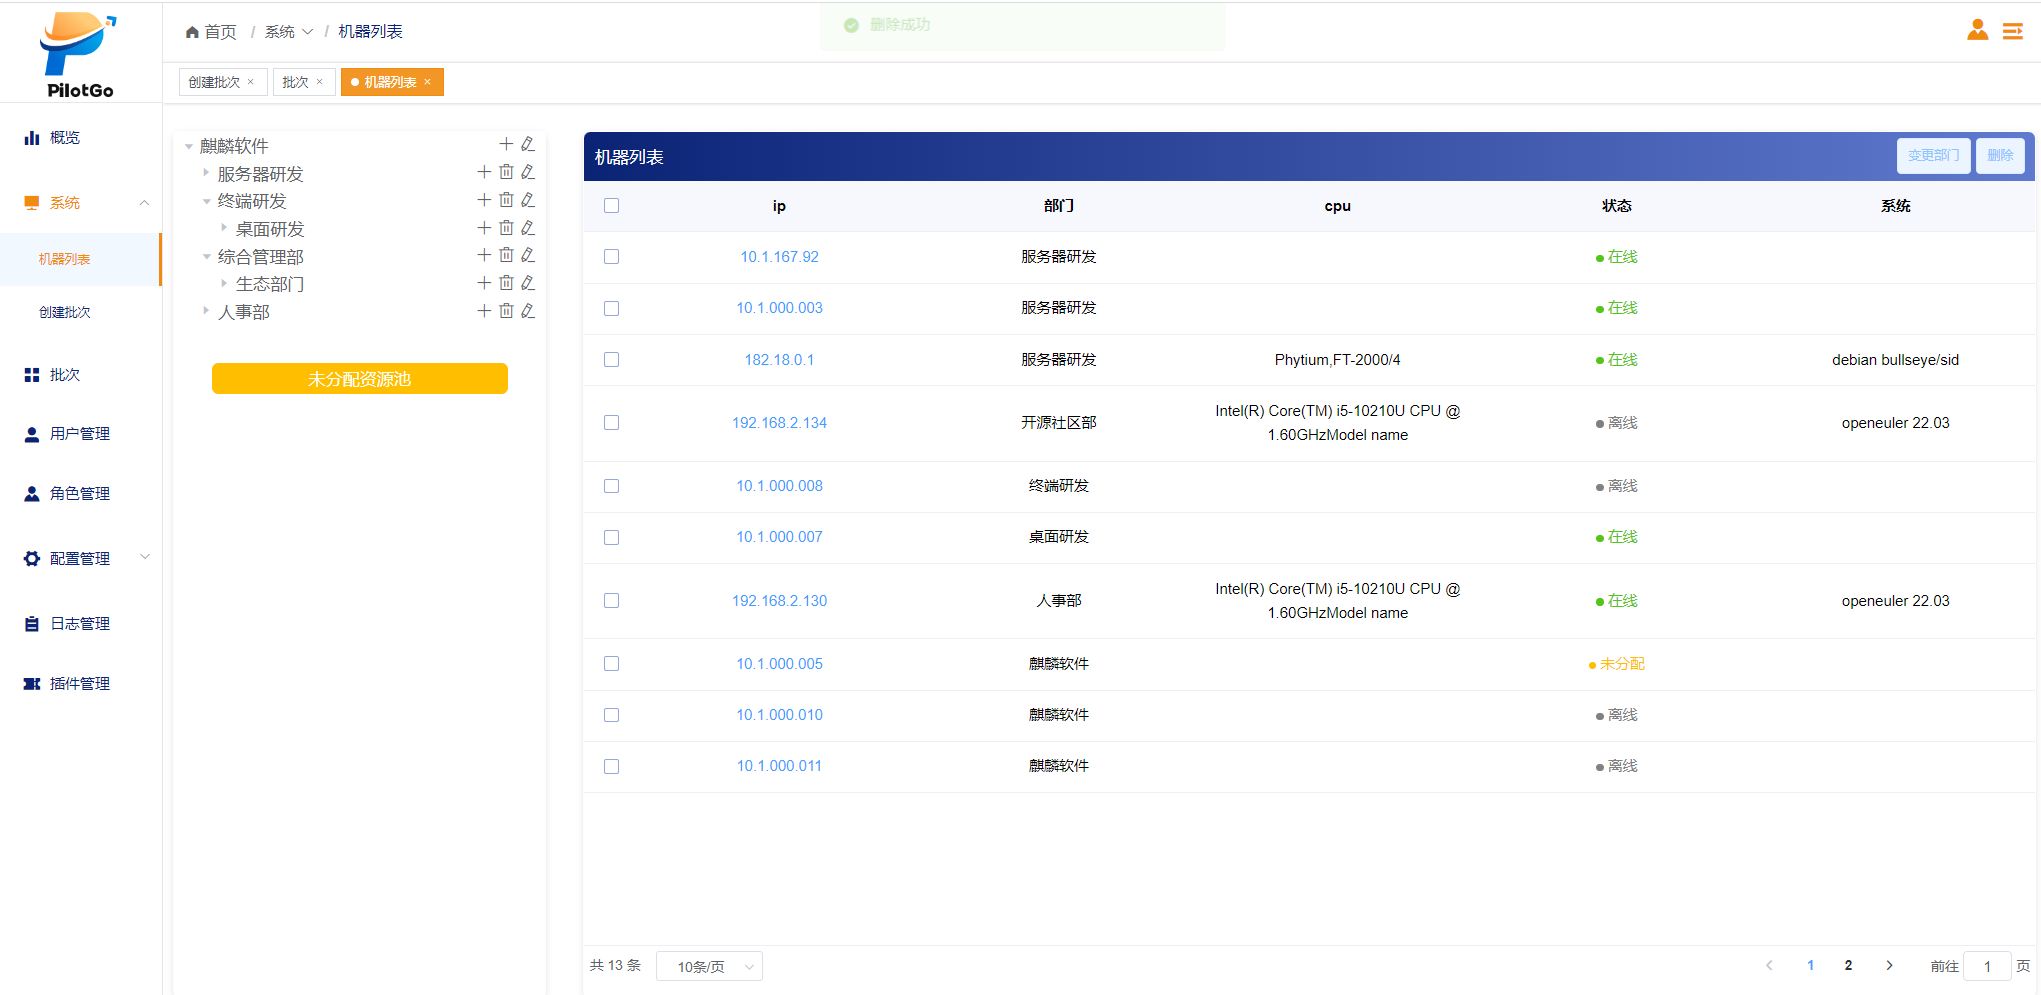Select the checkbox for 192.168.2.130
The image size is (2041, 995).
tap(612, 601)
